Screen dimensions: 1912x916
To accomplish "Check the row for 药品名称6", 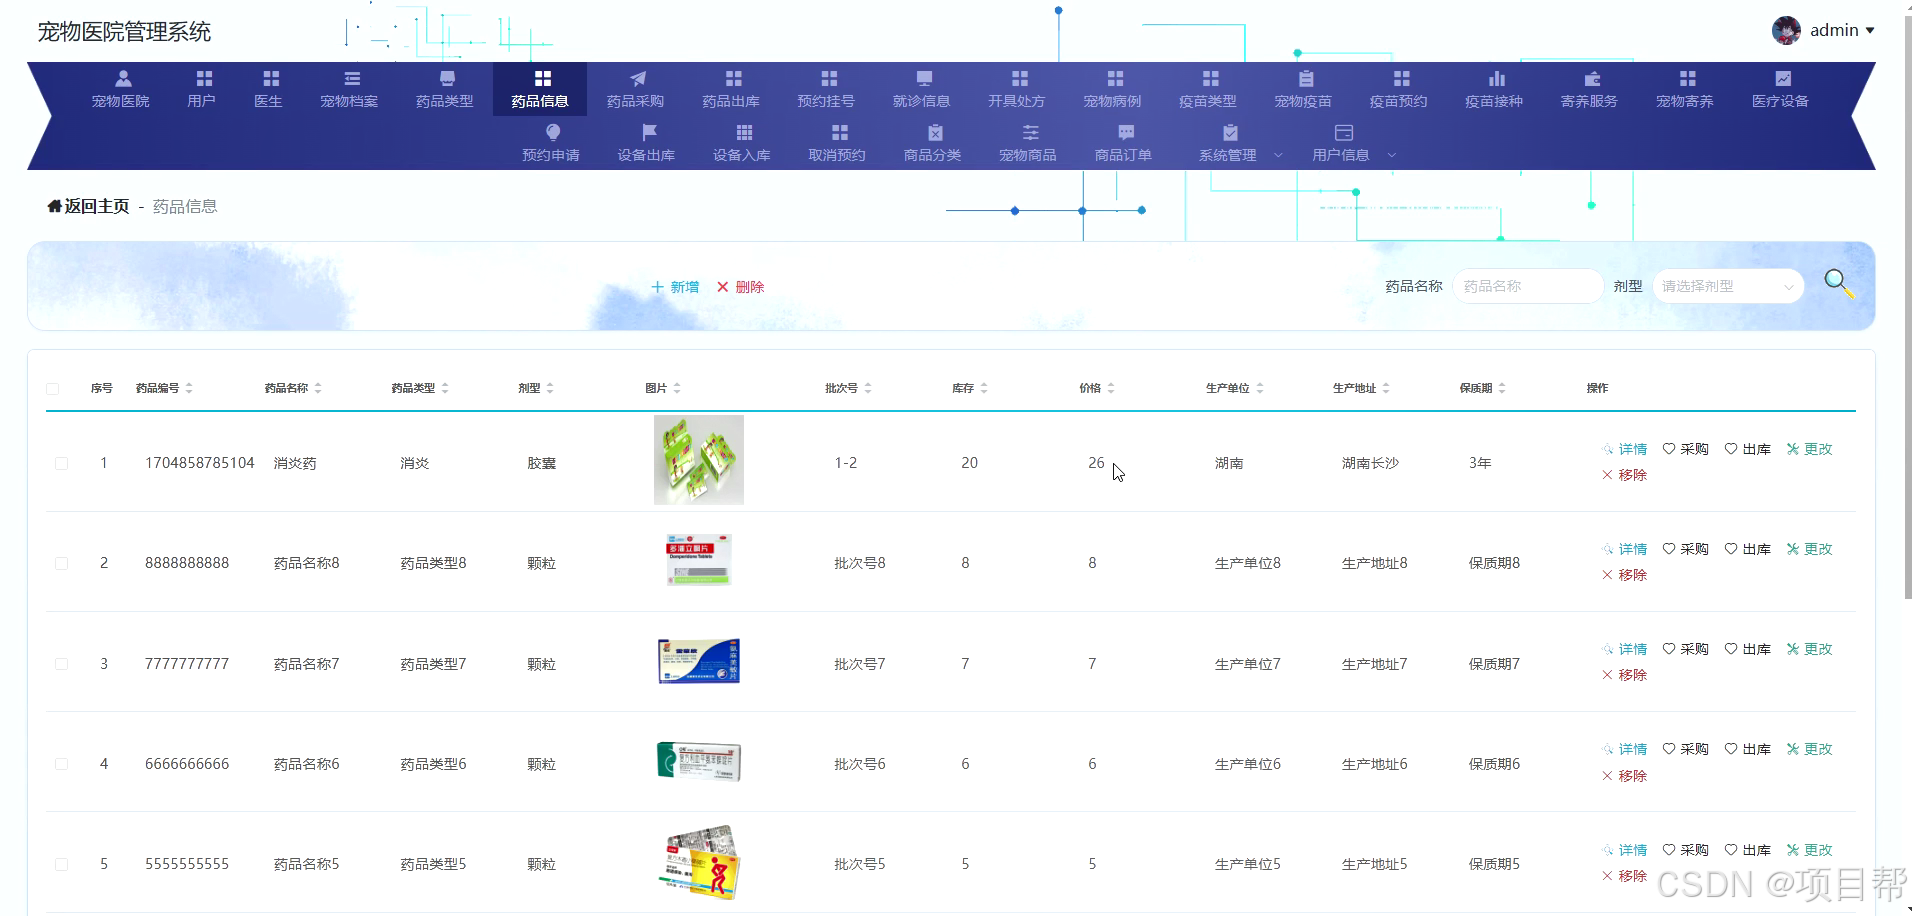I will click(x=61, y=764).
